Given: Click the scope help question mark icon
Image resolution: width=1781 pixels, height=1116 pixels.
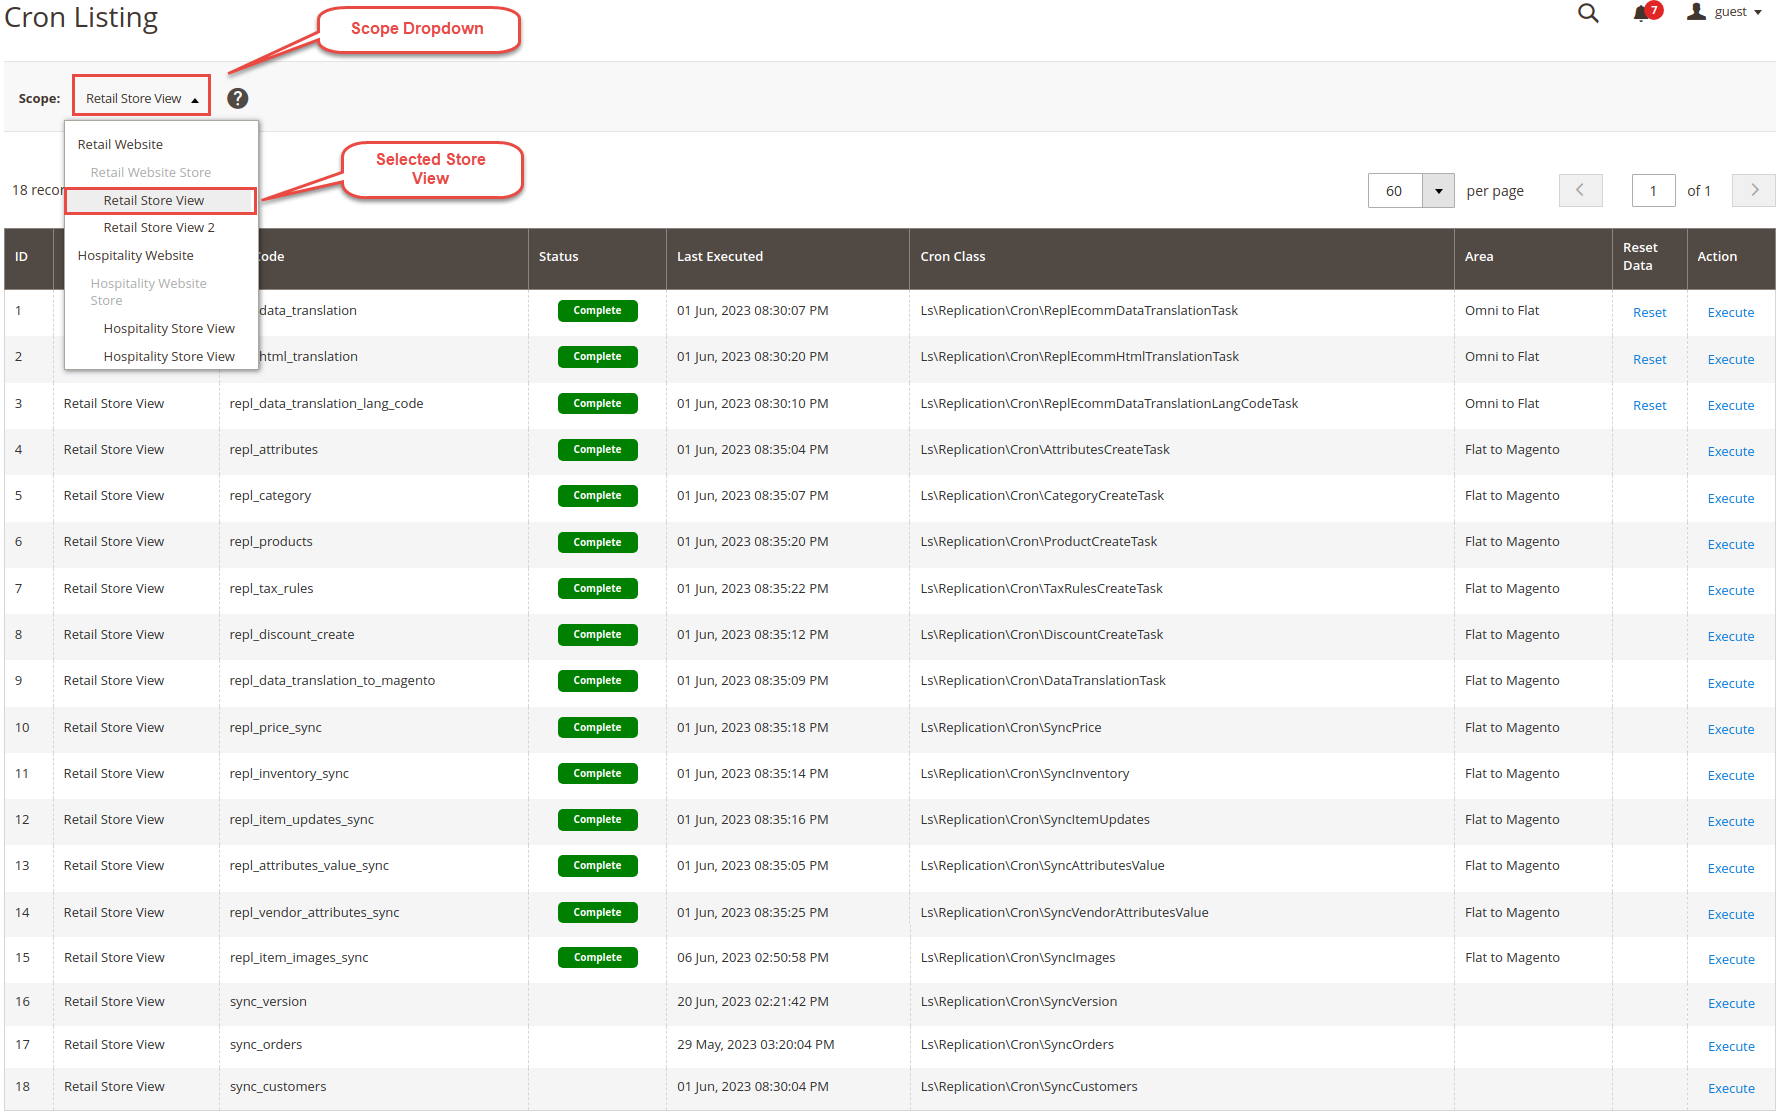Looking at the screenshot, I should coord(237,98).
